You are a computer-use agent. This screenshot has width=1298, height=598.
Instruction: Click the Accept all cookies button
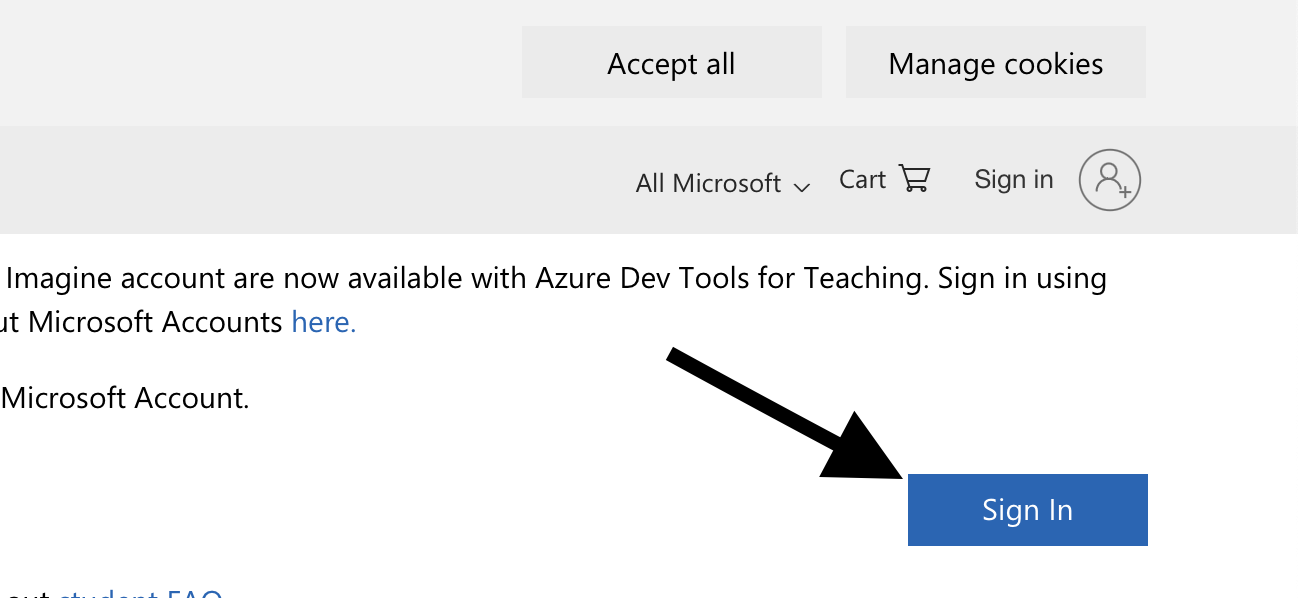[x=671, y=63]
